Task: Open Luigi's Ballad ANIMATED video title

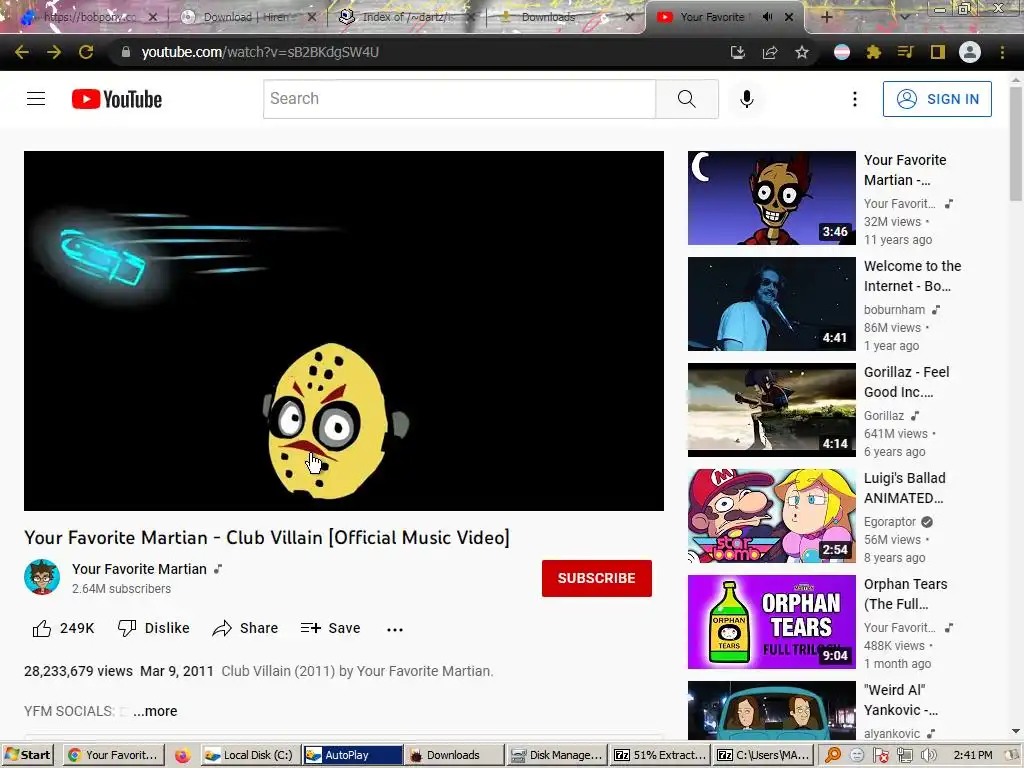Action: [904, 488]
